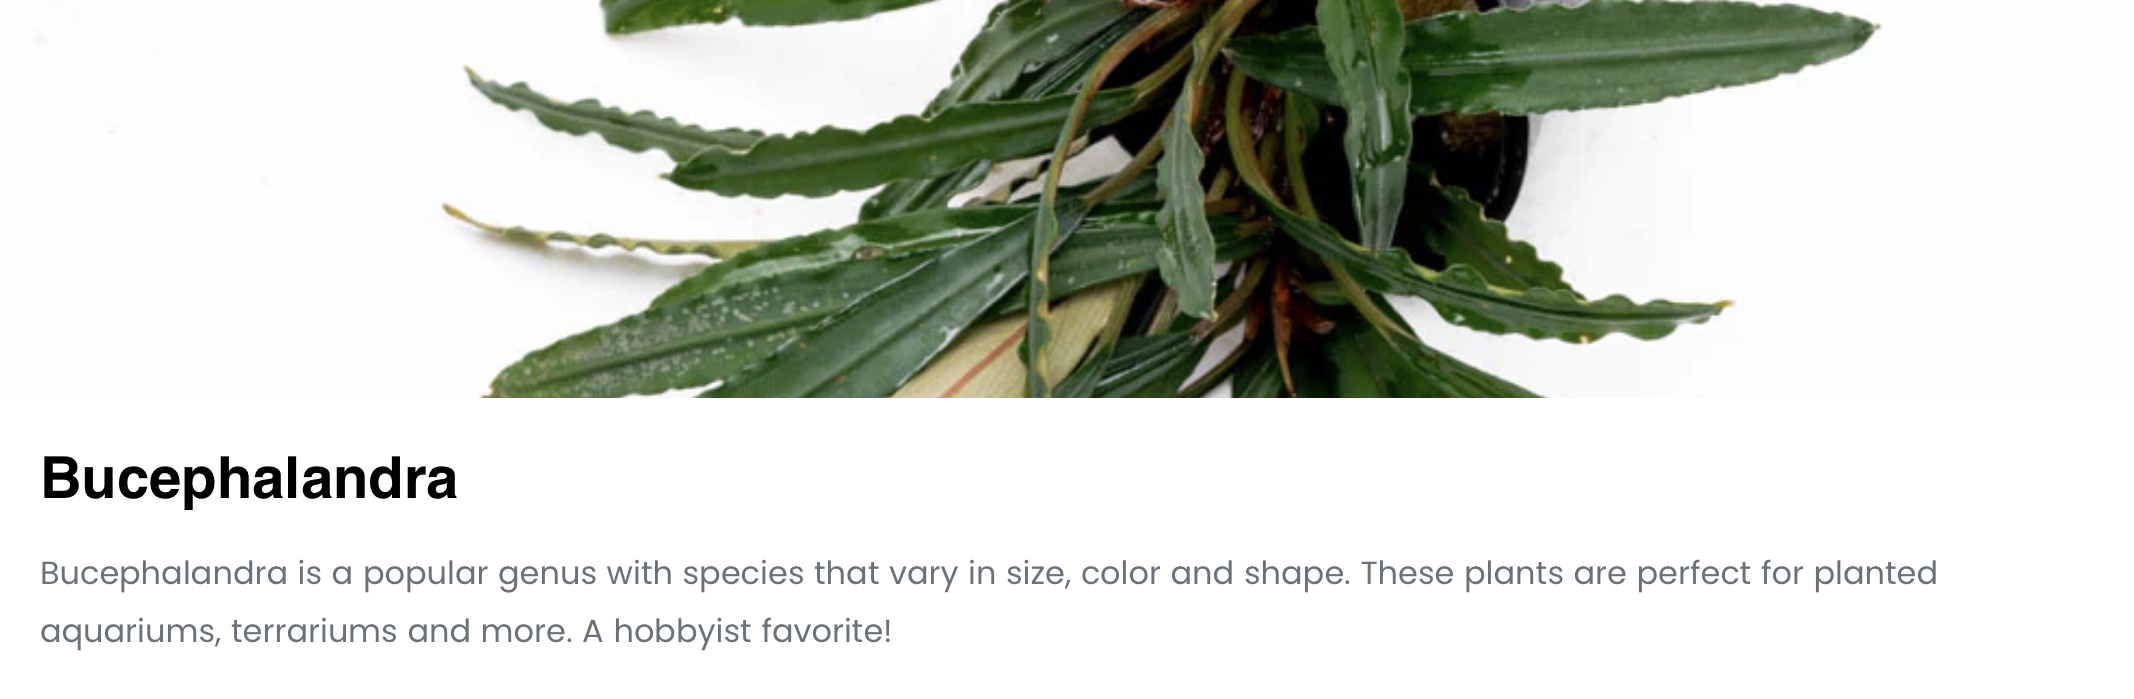This screenshot has height=699, width=2134.
Task: Select the Bucephalandra description paragraph
Action: pos(989,602)
